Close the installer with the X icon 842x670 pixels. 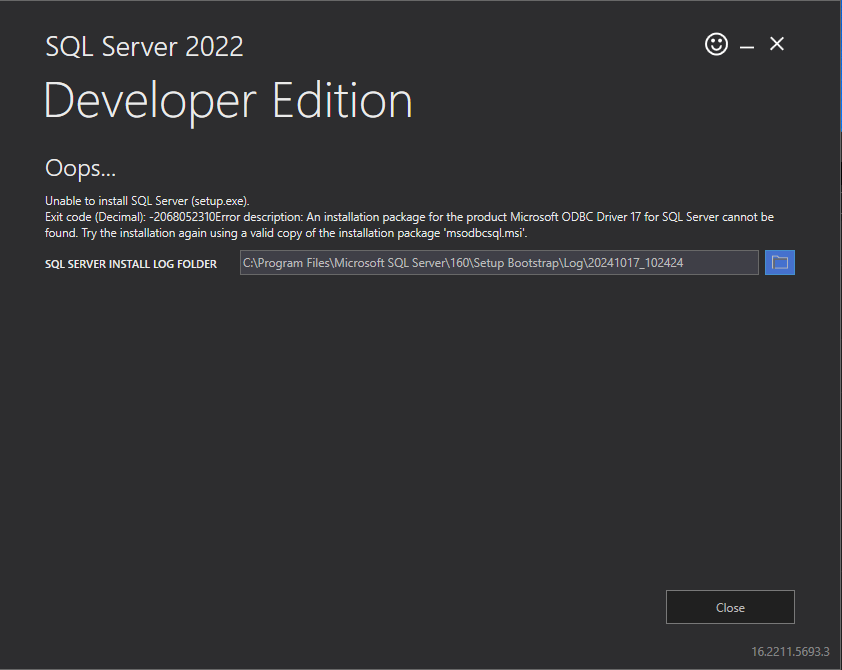pos(776,44)
